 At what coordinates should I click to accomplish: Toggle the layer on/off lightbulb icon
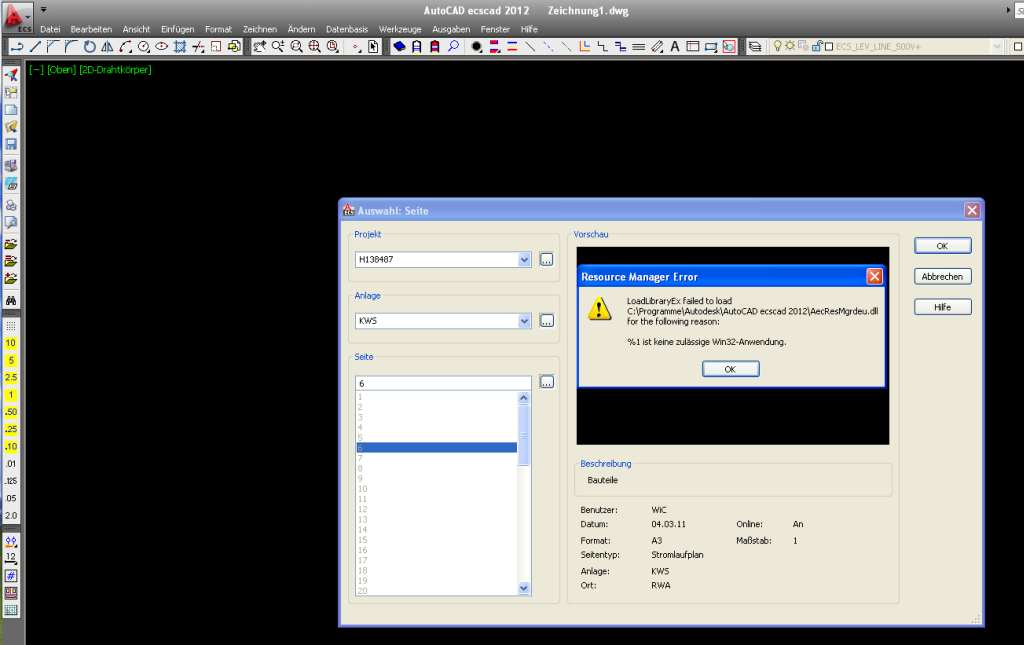777,46
